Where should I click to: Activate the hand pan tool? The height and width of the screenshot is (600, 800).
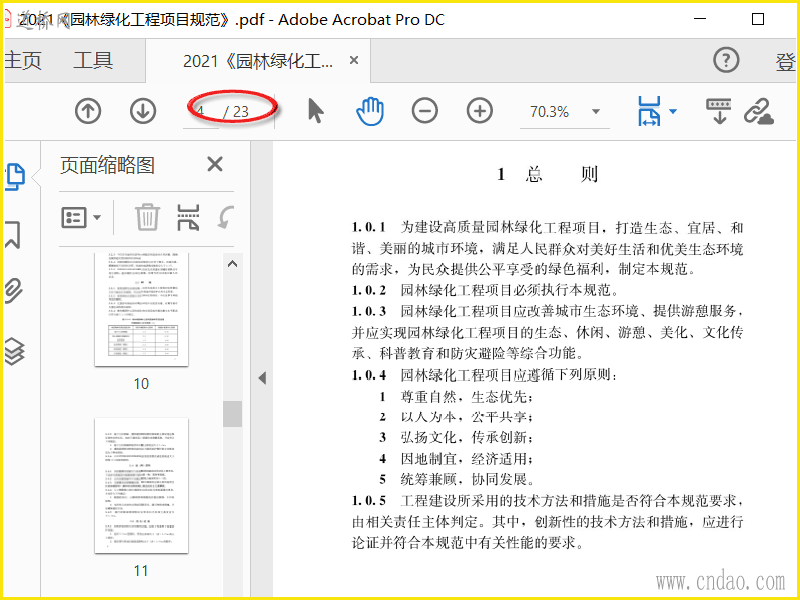370,111
